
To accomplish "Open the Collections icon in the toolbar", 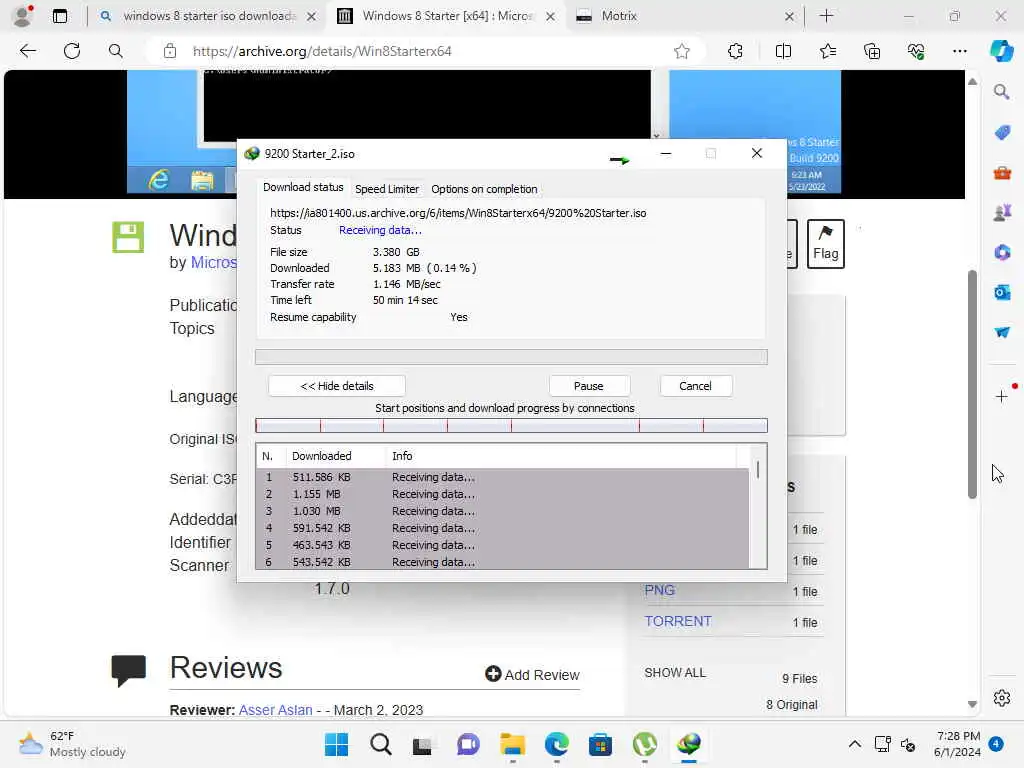I will pos(872,51).
